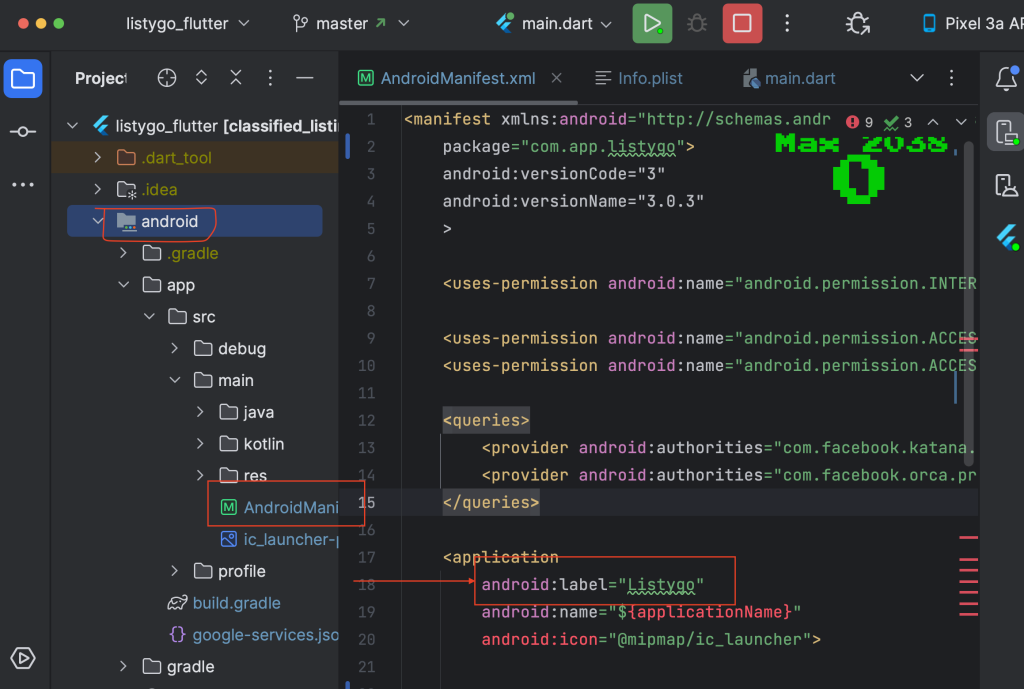Open the Project tool window folder icon
This screenshot has height=689, width=1024.
(23, 79)
